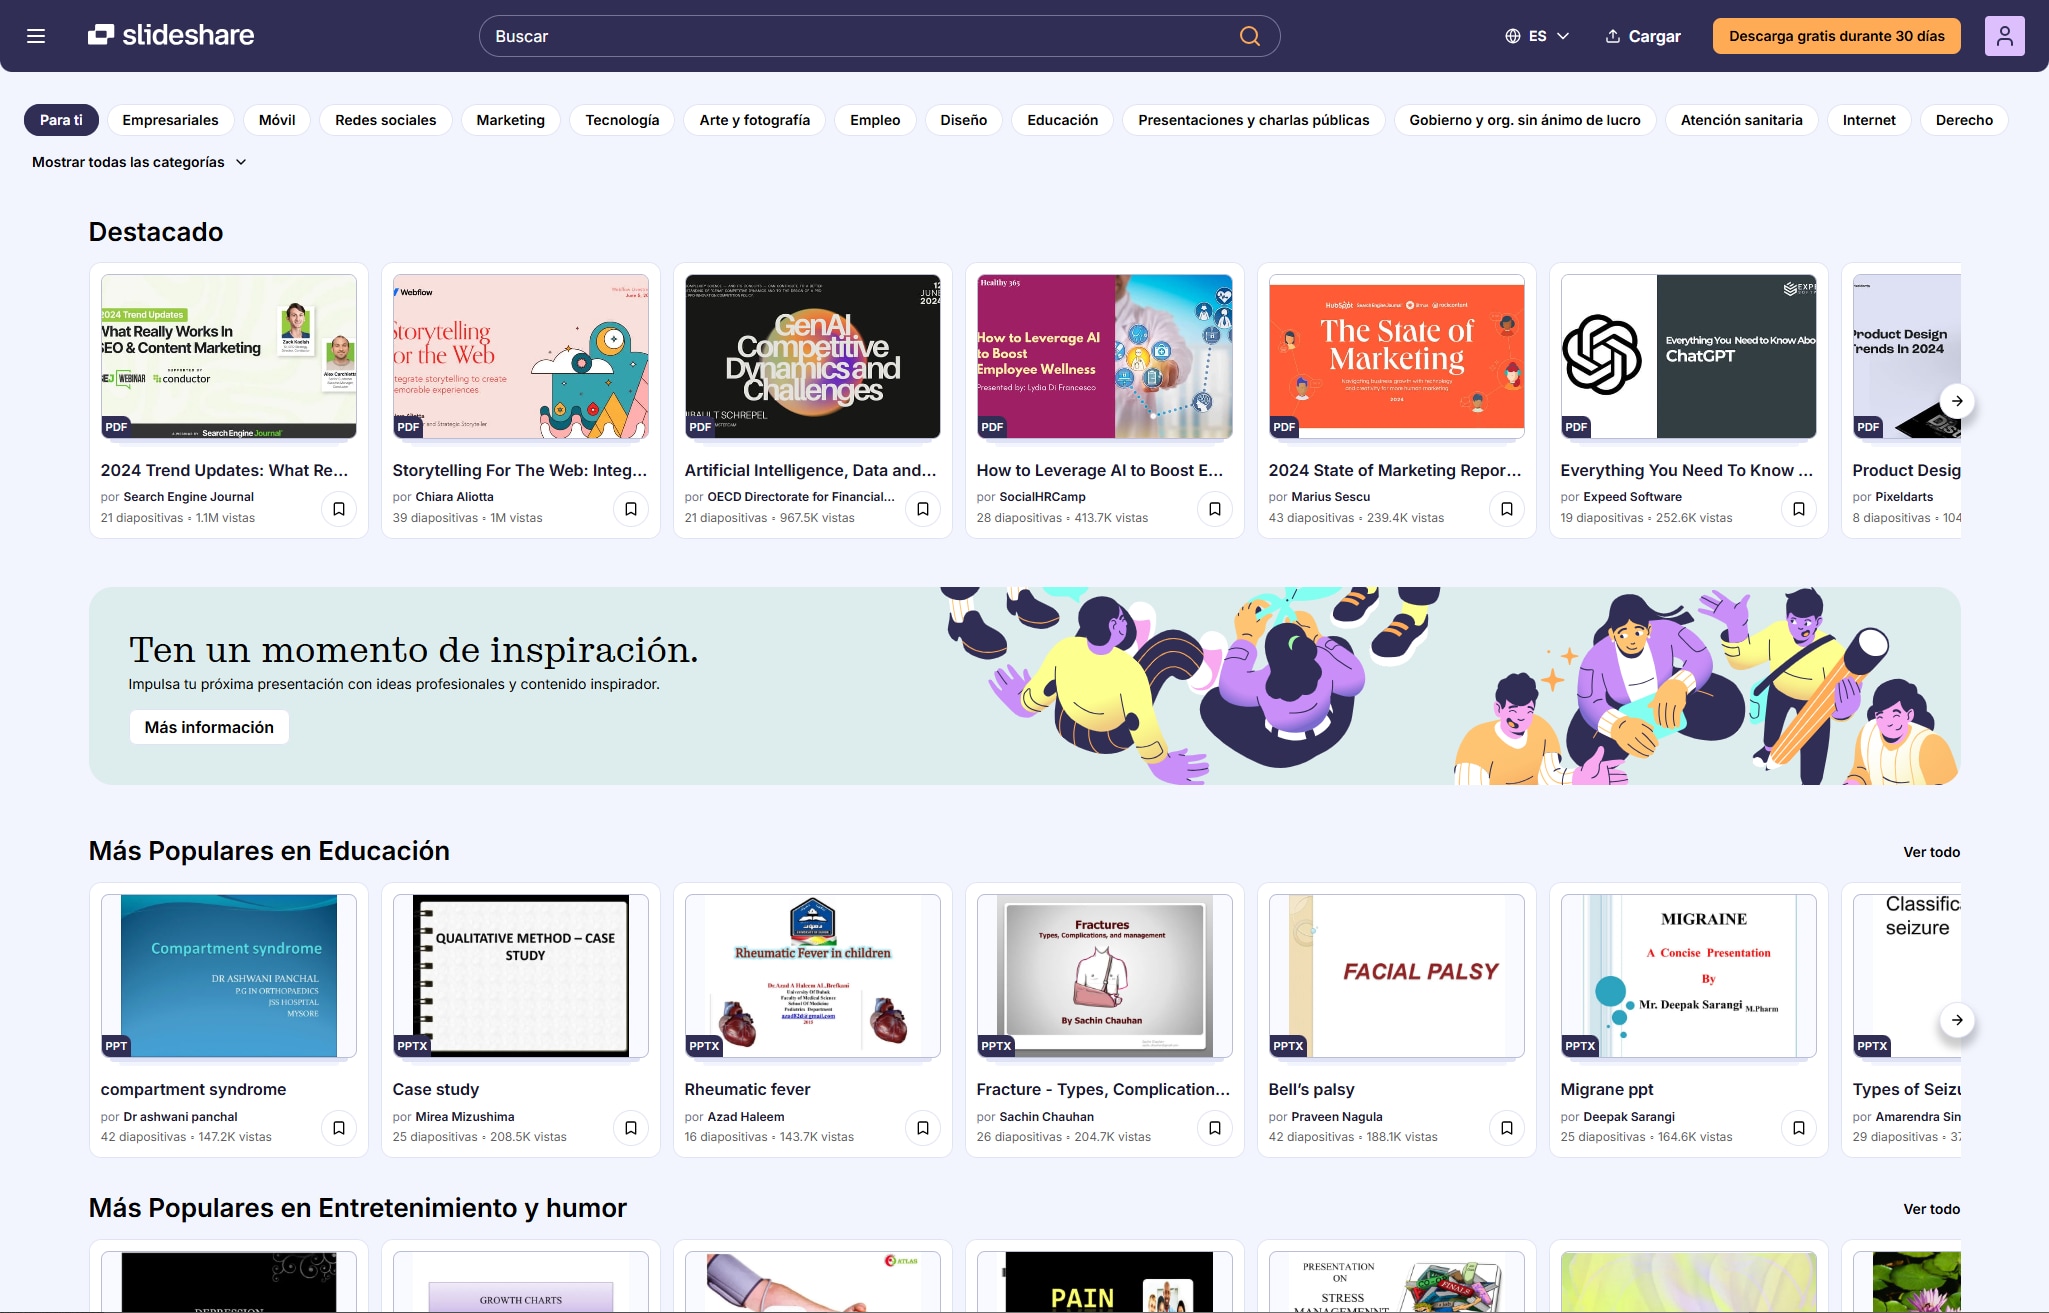Bookmark the Migrane ppt presentation
2049x1313 pixels.
[1799, 1127]
